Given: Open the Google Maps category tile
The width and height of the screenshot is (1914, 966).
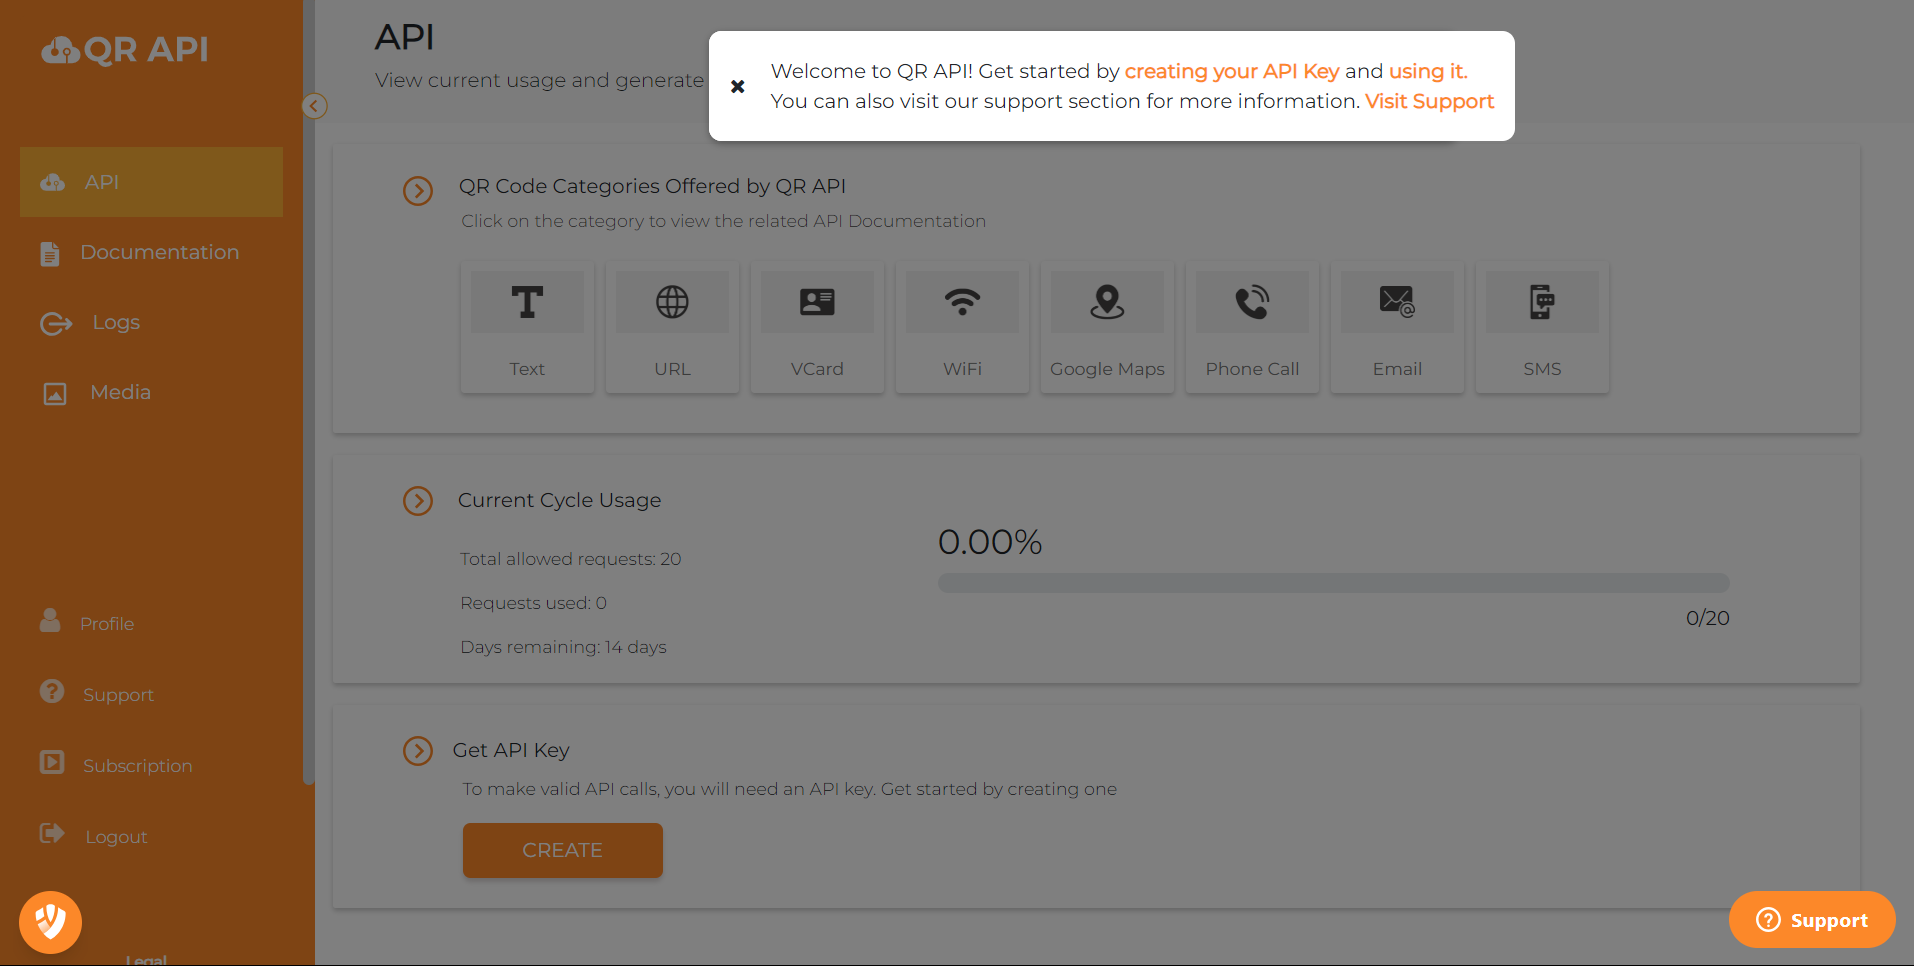Looking at the screenshot, I should [x=1107, y=327].
